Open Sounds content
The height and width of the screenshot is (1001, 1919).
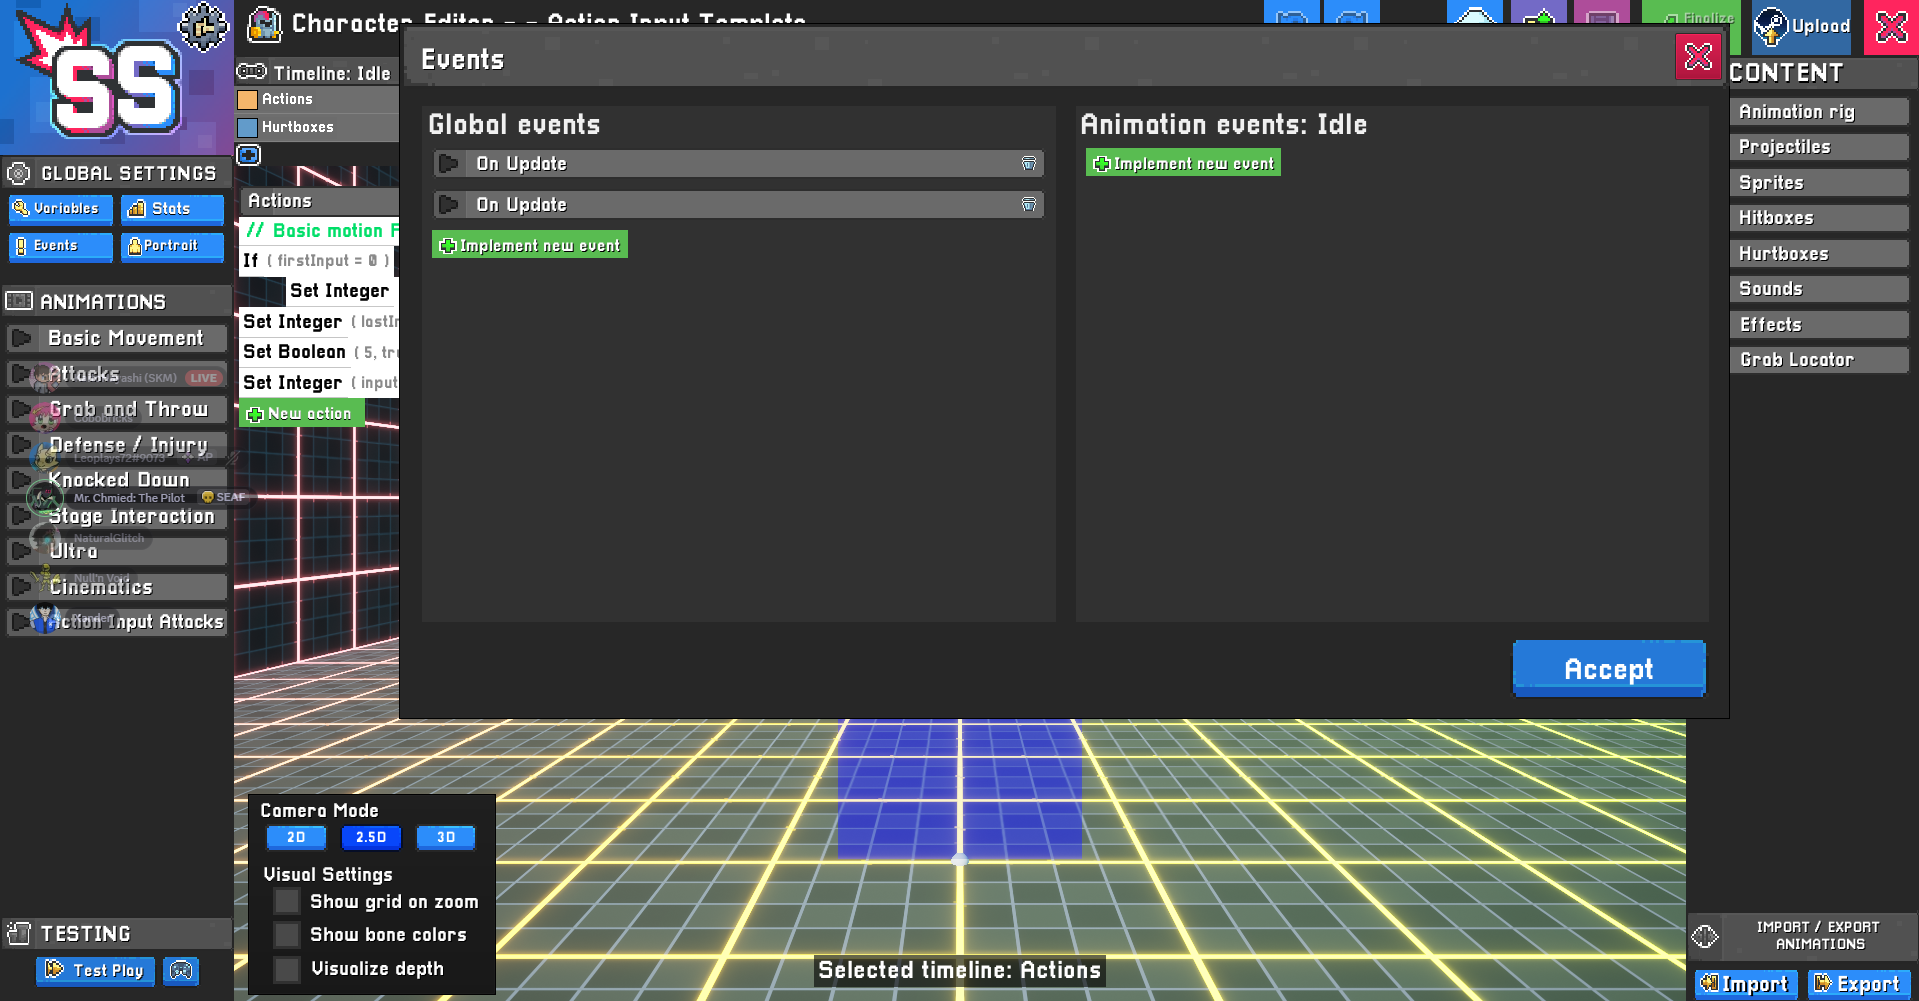point(1819,289)
